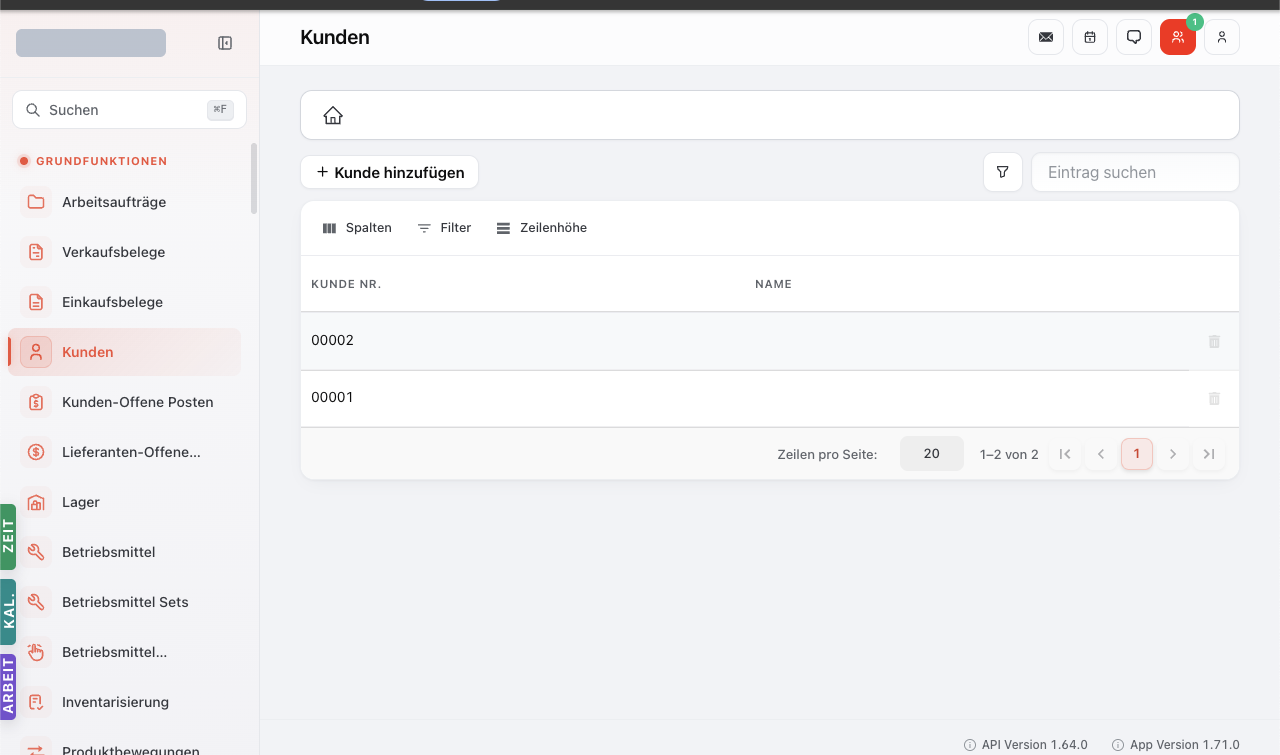Open Lager menu item

point(125,502)
